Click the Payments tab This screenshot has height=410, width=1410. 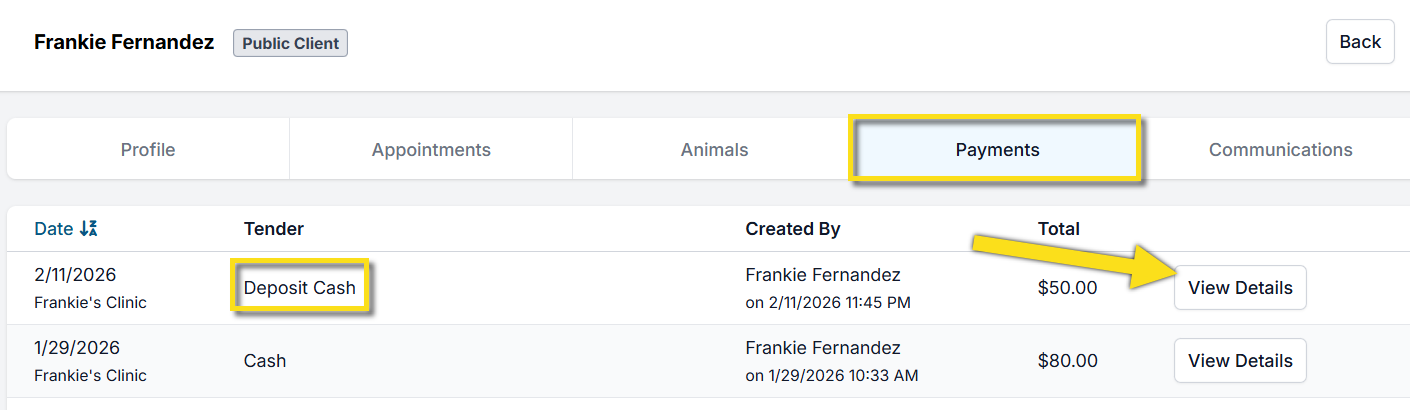997,150
